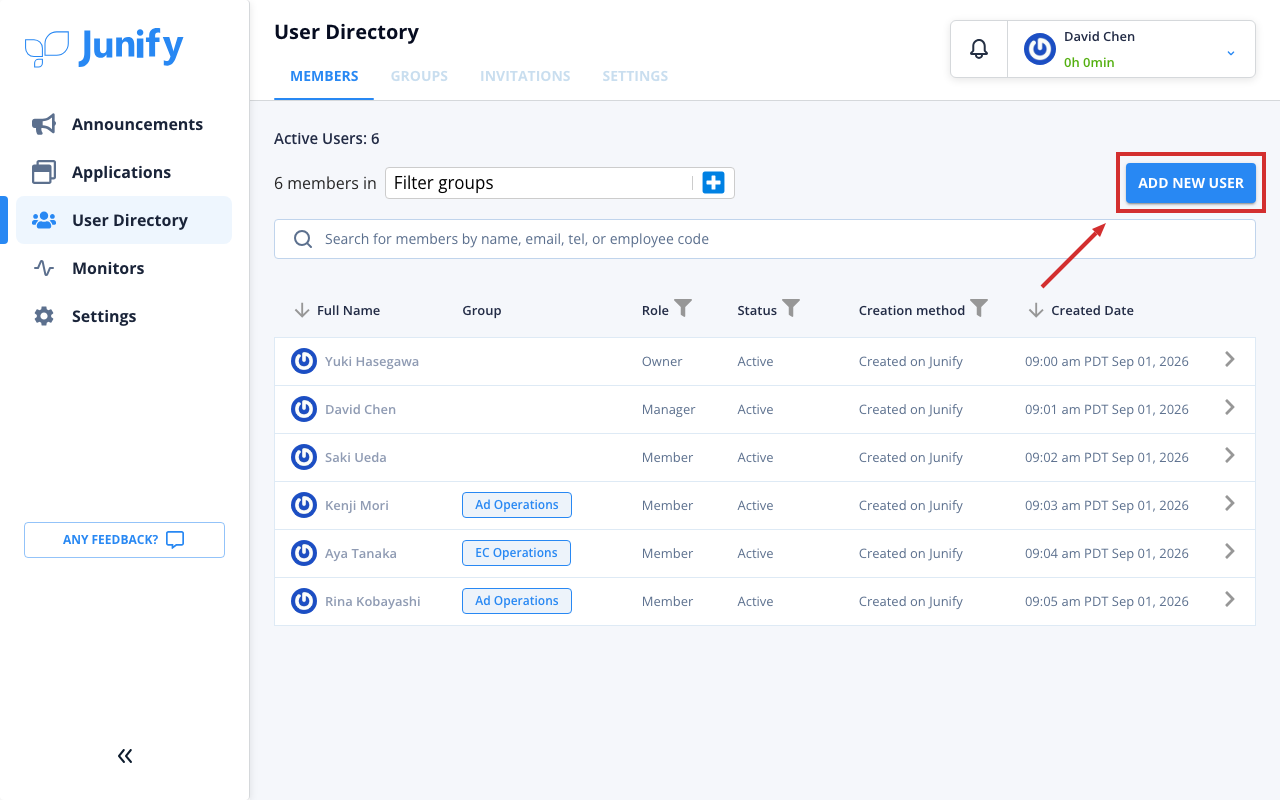1280x800 pixels.
Task: Click the name Kenji Mori
Action: click(x=357, y=505)
